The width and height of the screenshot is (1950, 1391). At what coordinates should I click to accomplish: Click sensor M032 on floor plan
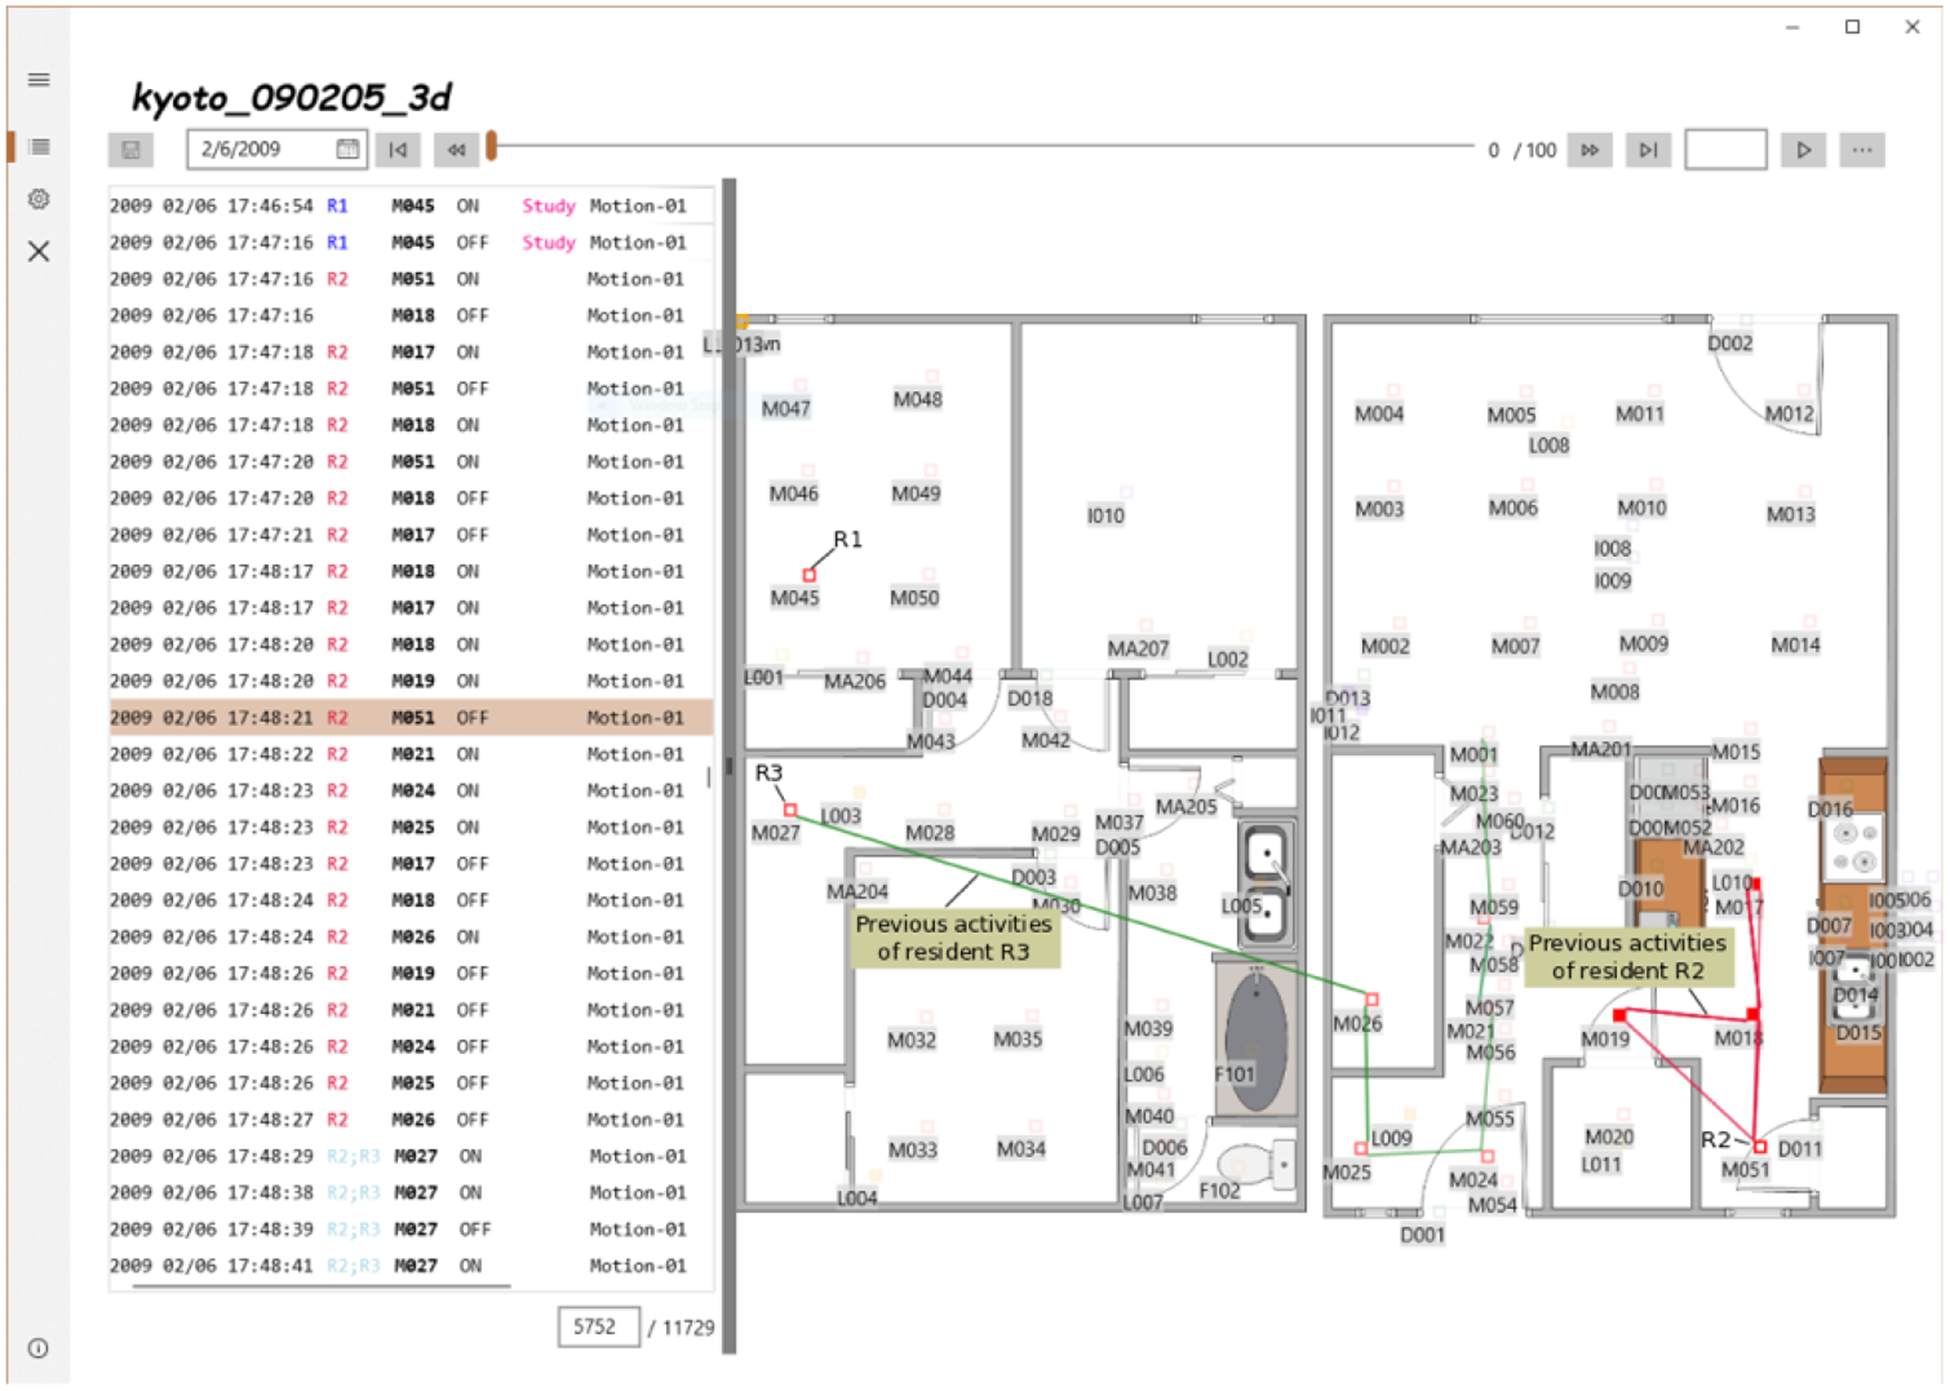(912, 1040)
